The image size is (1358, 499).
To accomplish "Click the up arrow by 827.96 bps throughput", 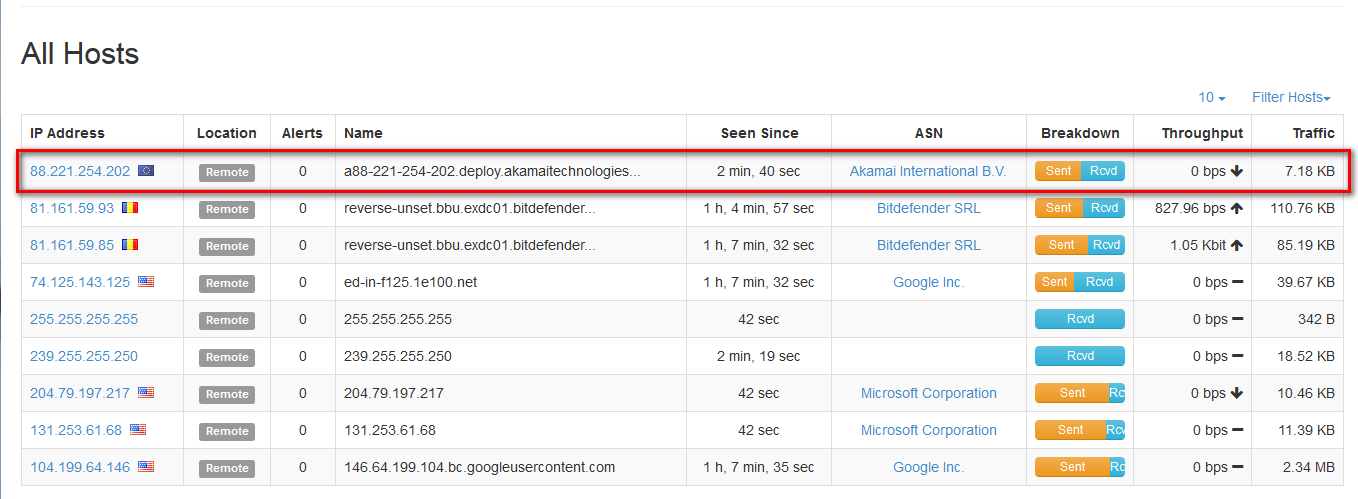I will pos(1237,208).
